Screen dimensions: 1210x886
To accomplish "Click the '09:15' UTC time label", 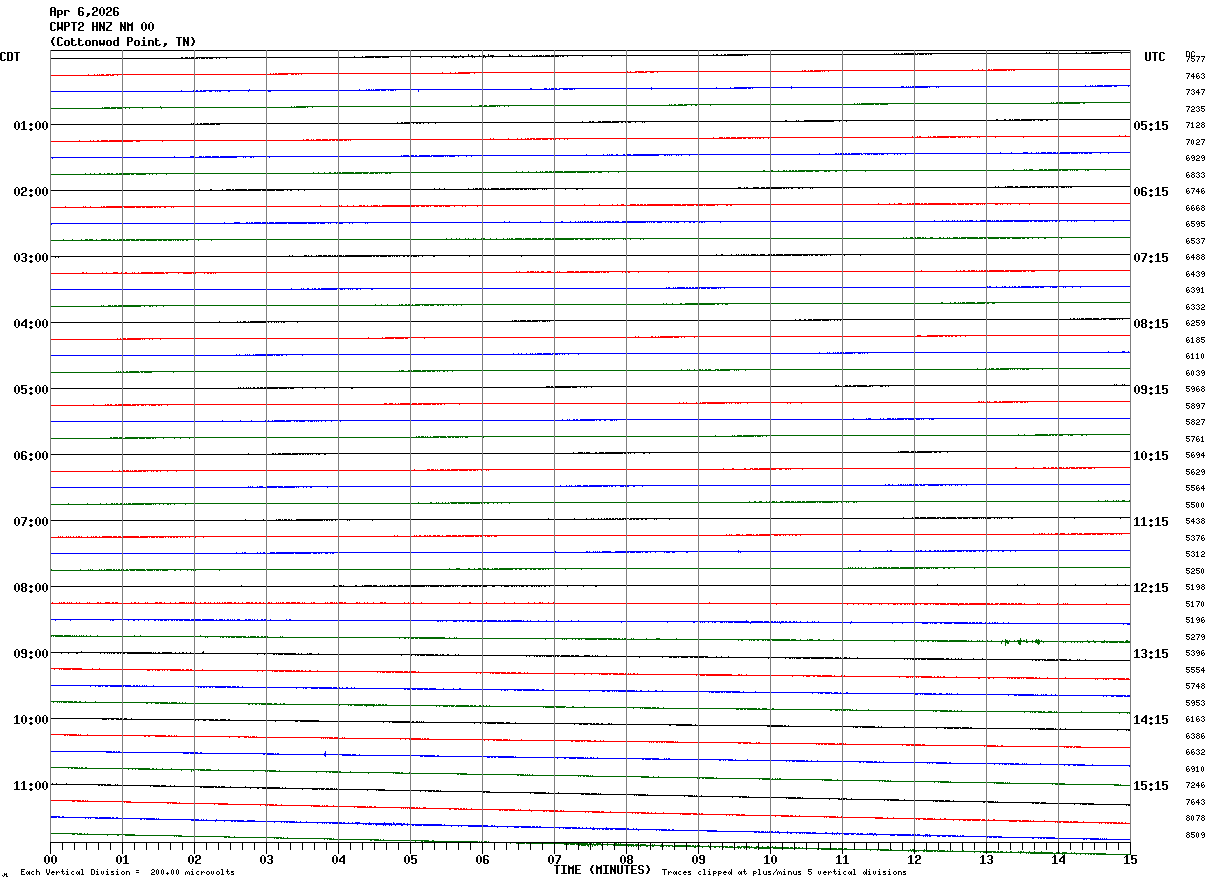I will coord(1151,390).
